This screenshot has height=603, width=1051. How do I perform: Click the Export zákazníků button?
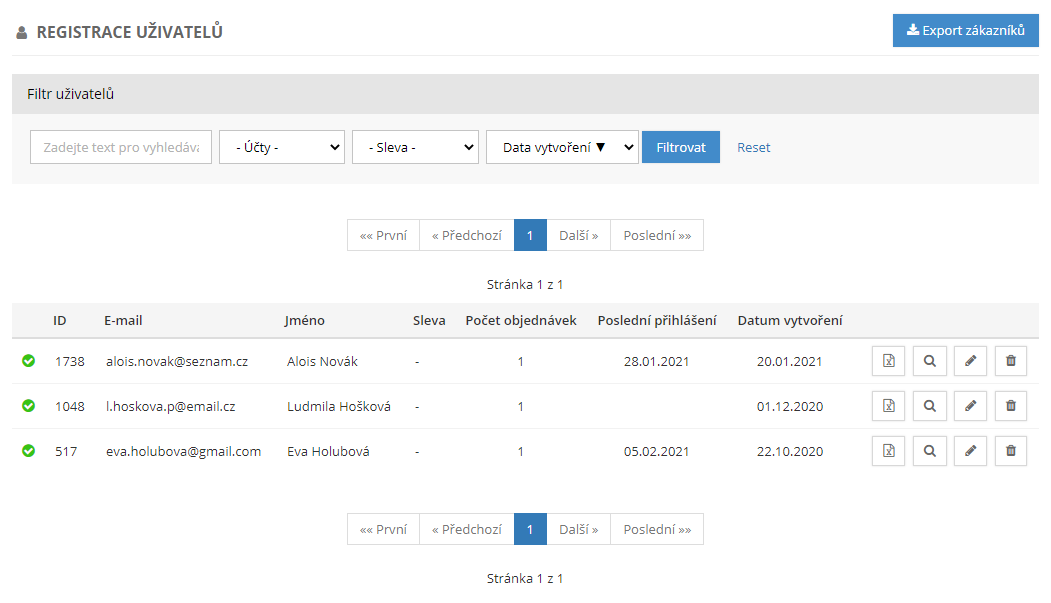965,31
